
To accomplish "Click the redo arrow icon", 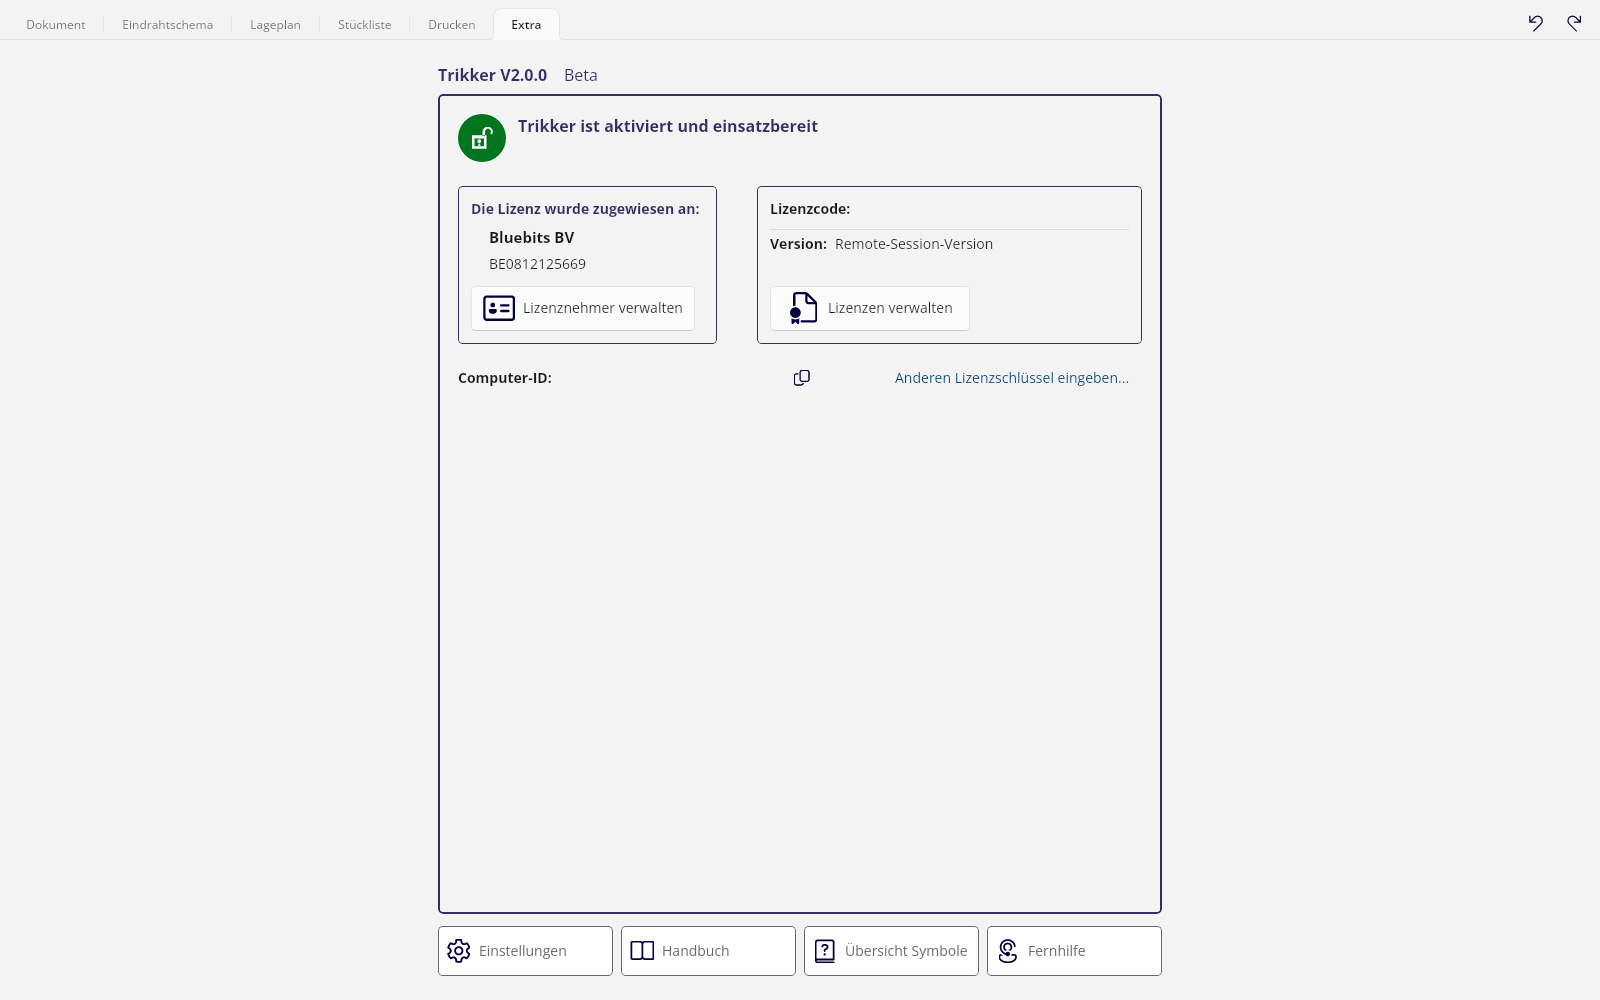I will tap(1574, 23).
